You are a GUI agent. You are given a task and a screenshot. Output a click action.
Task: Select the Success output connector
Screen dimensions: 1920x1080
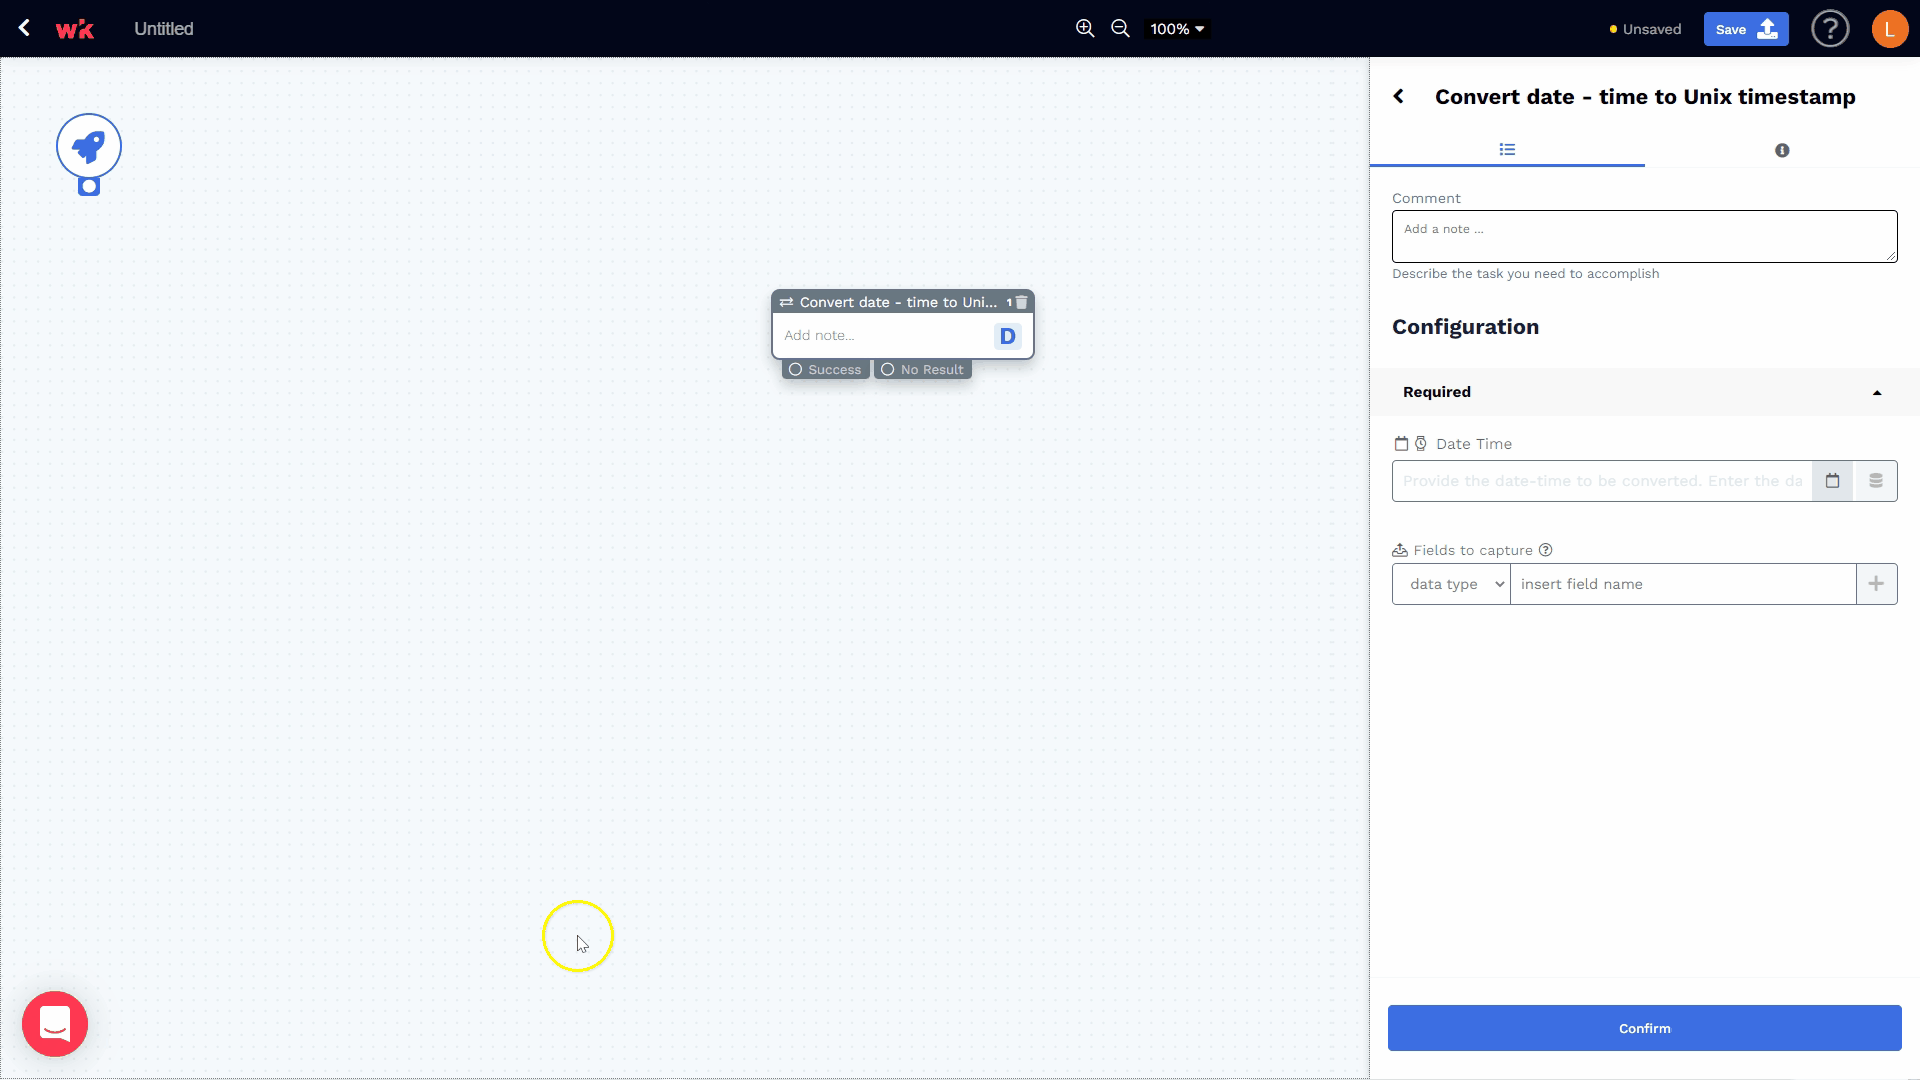click(x=825, y=370)
